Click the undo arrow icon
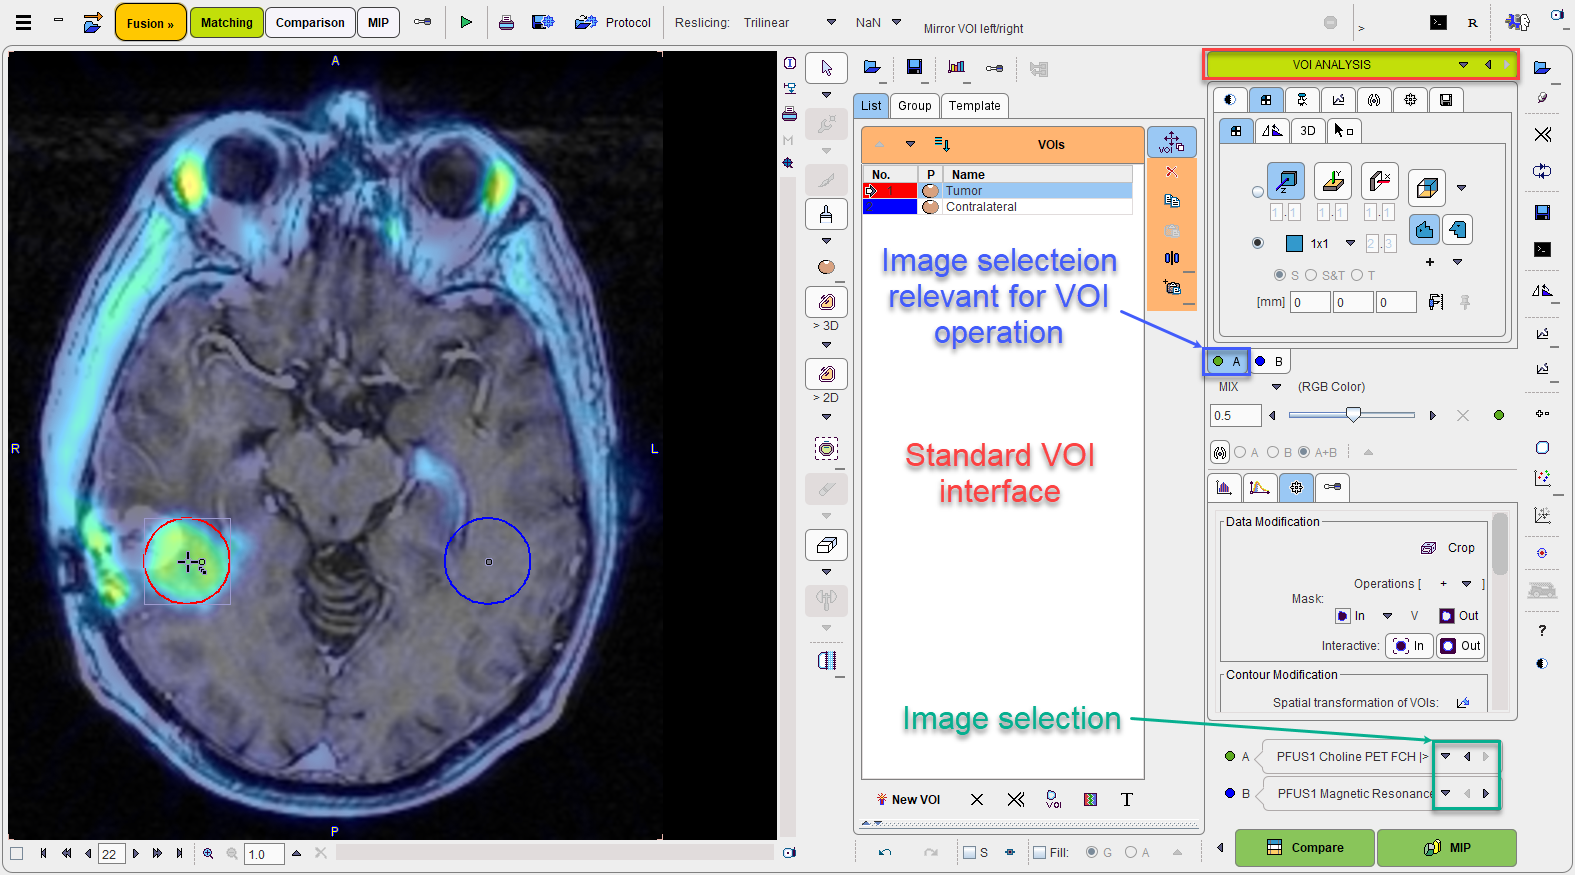This screenshot has width=1575, height=875. pos(885,853)
